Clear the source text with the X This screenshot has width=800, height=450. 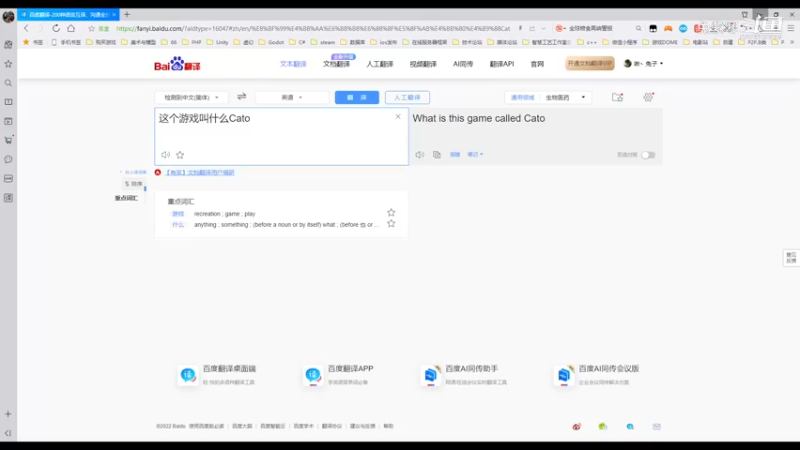click(398, 117)
